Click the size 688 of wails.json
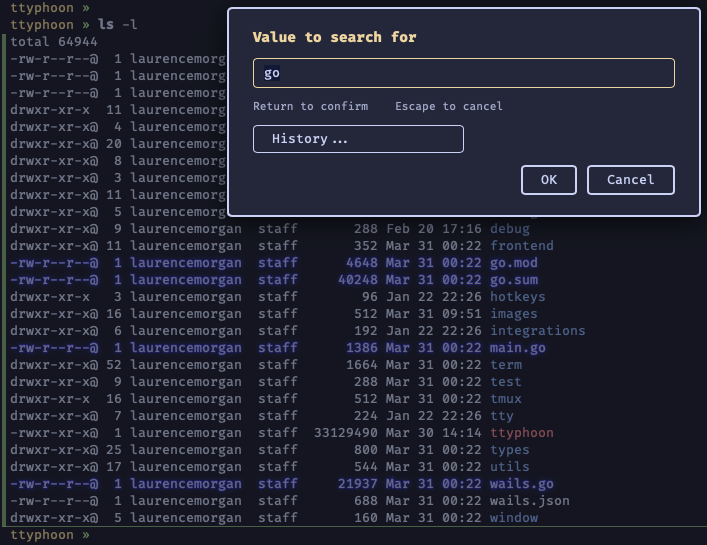This screenshot has width=707, height=545. point(366,501)
